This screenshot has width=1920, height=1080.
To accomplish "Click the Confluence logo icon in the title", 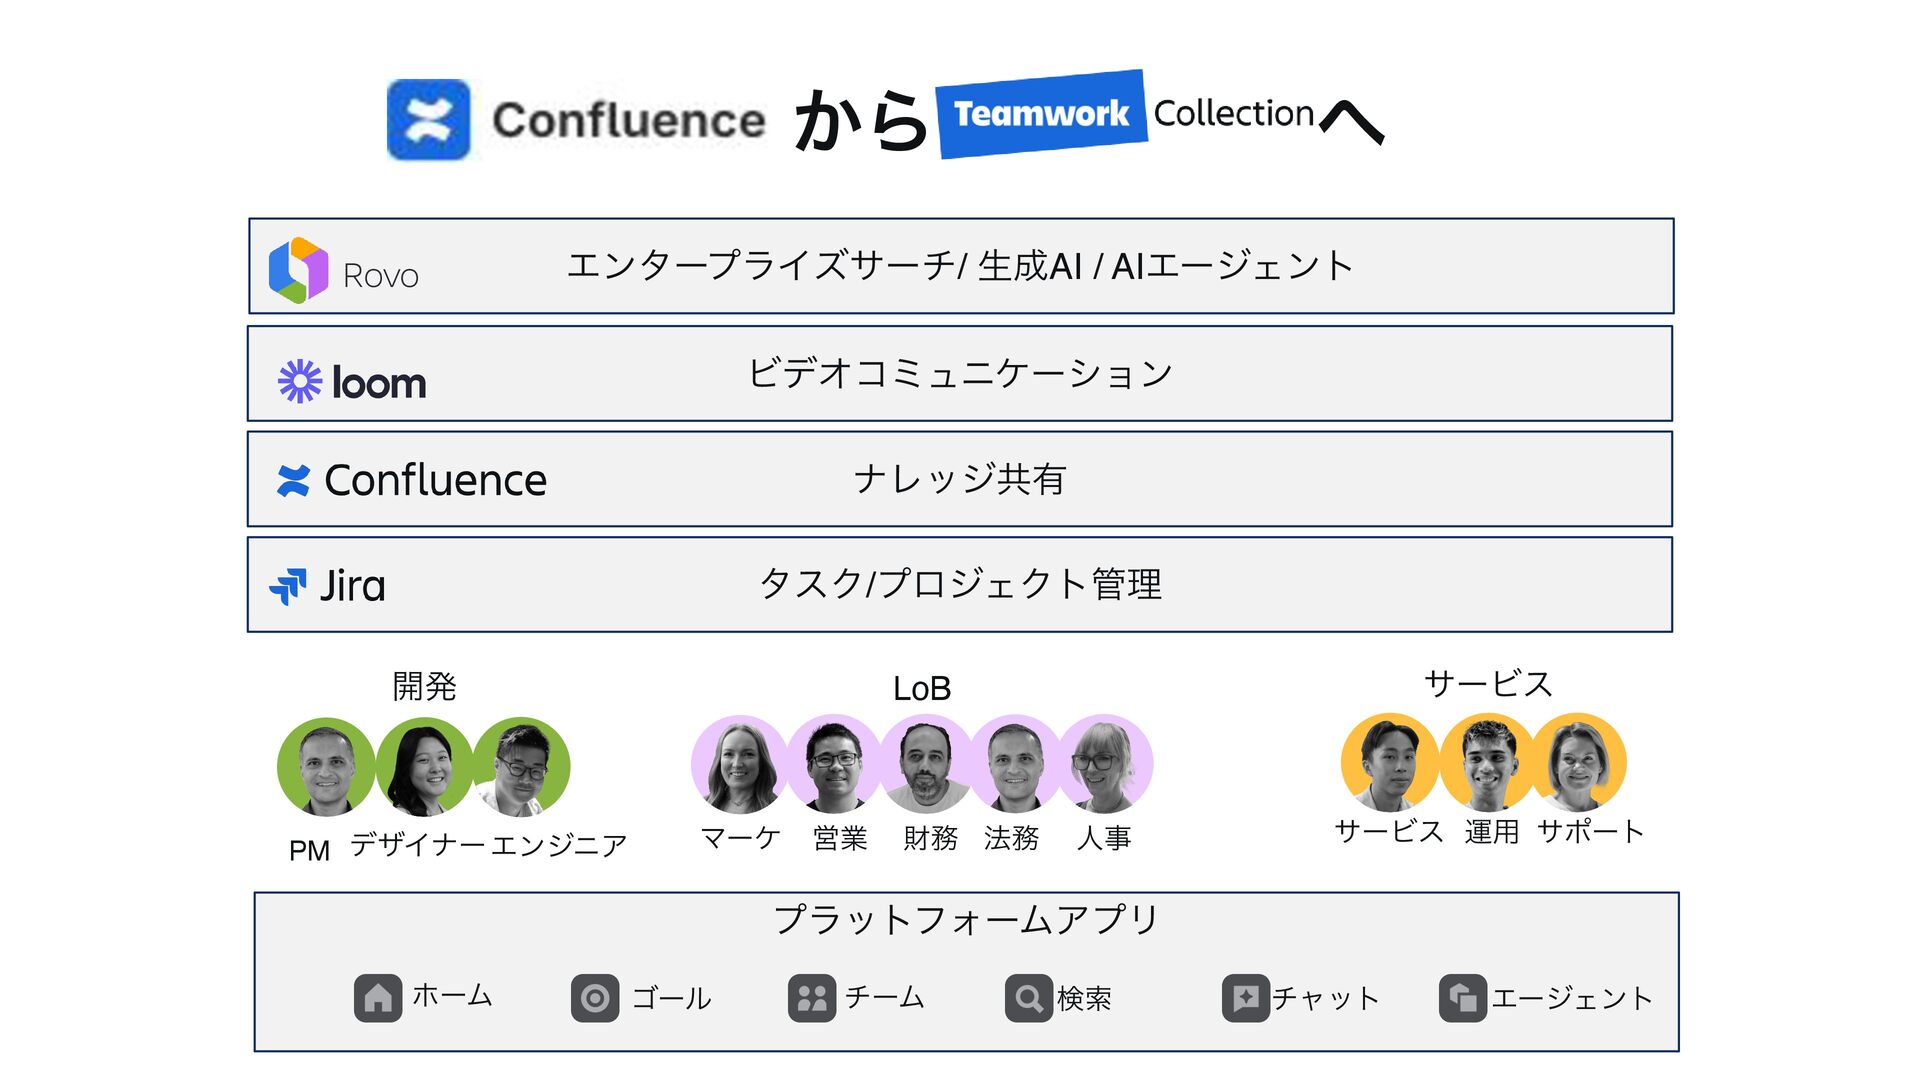I will coord(428,120).
